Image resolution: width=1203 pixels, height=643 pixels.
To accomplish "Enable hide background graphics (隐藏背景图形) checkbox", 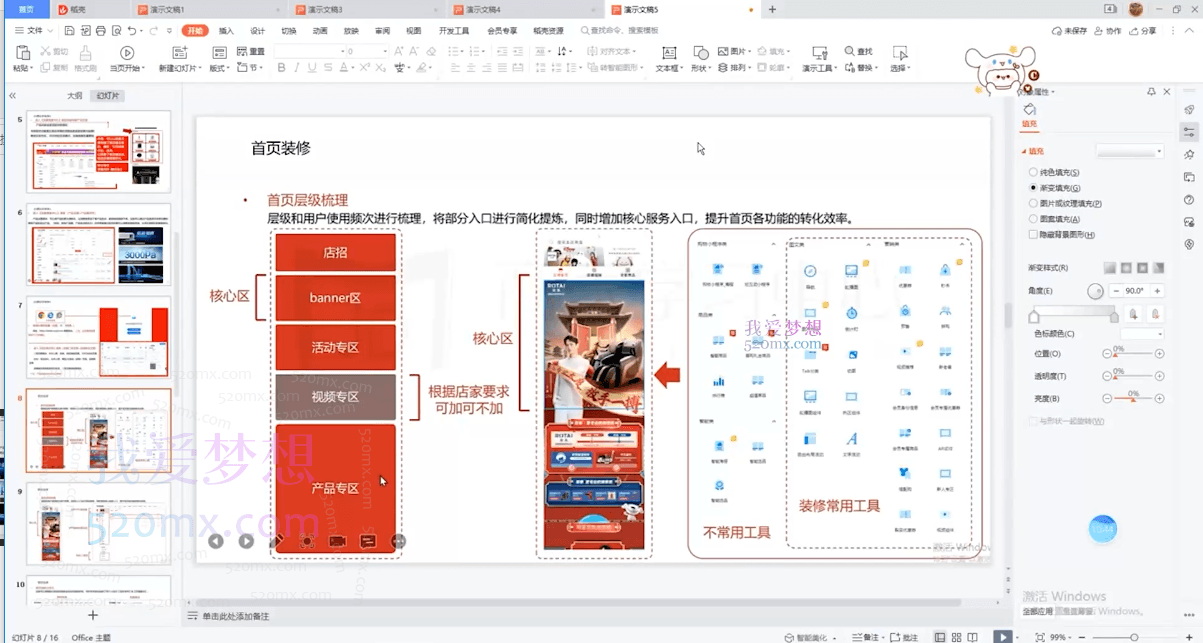I will click(1033, 235).
